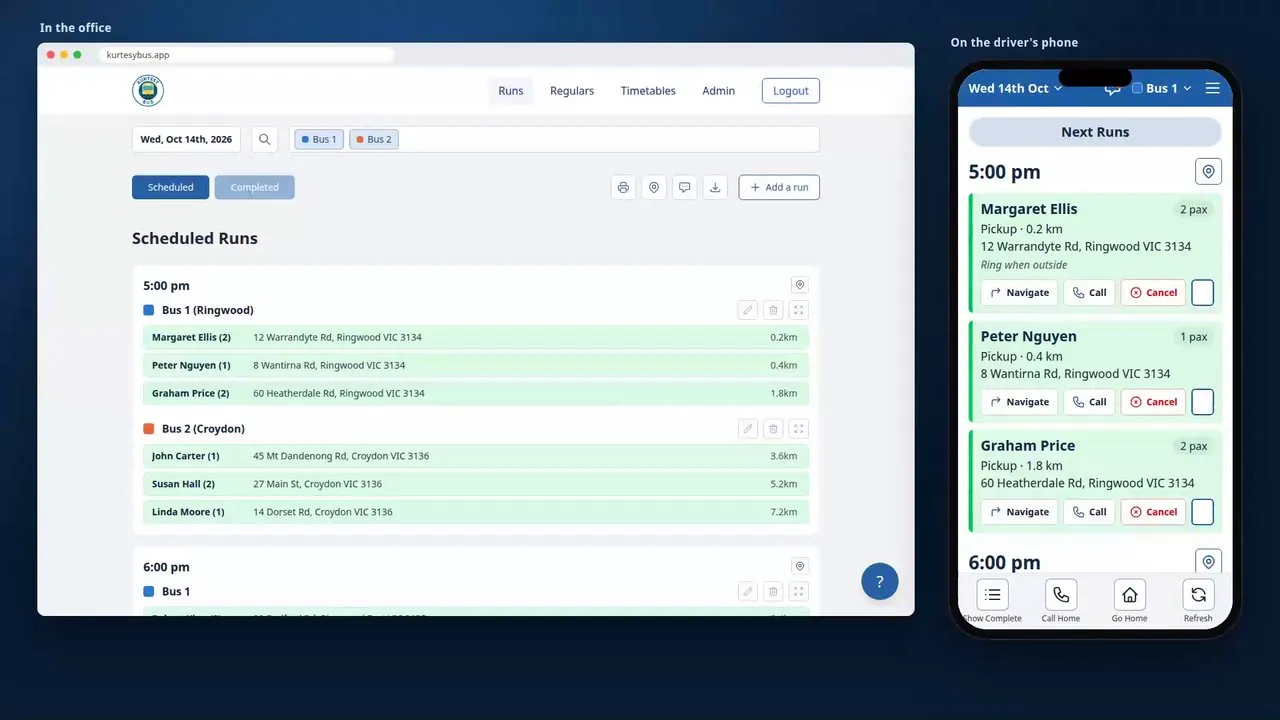
Task: Click the Bus 2 filter tag in the filter bar
Action: point(374,140)
